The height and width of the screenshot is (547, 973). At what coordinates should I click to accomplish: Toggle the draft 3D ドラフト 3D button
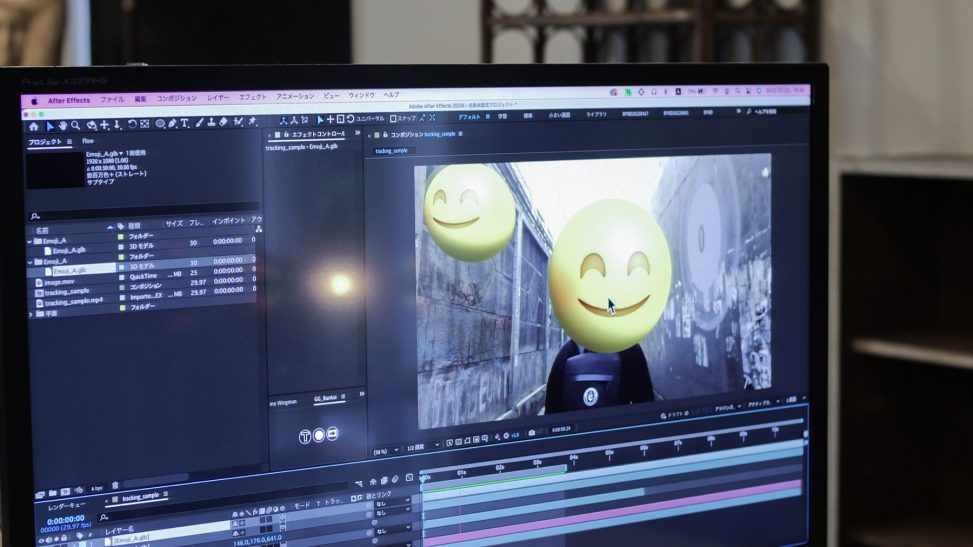[x=675, y=415]
